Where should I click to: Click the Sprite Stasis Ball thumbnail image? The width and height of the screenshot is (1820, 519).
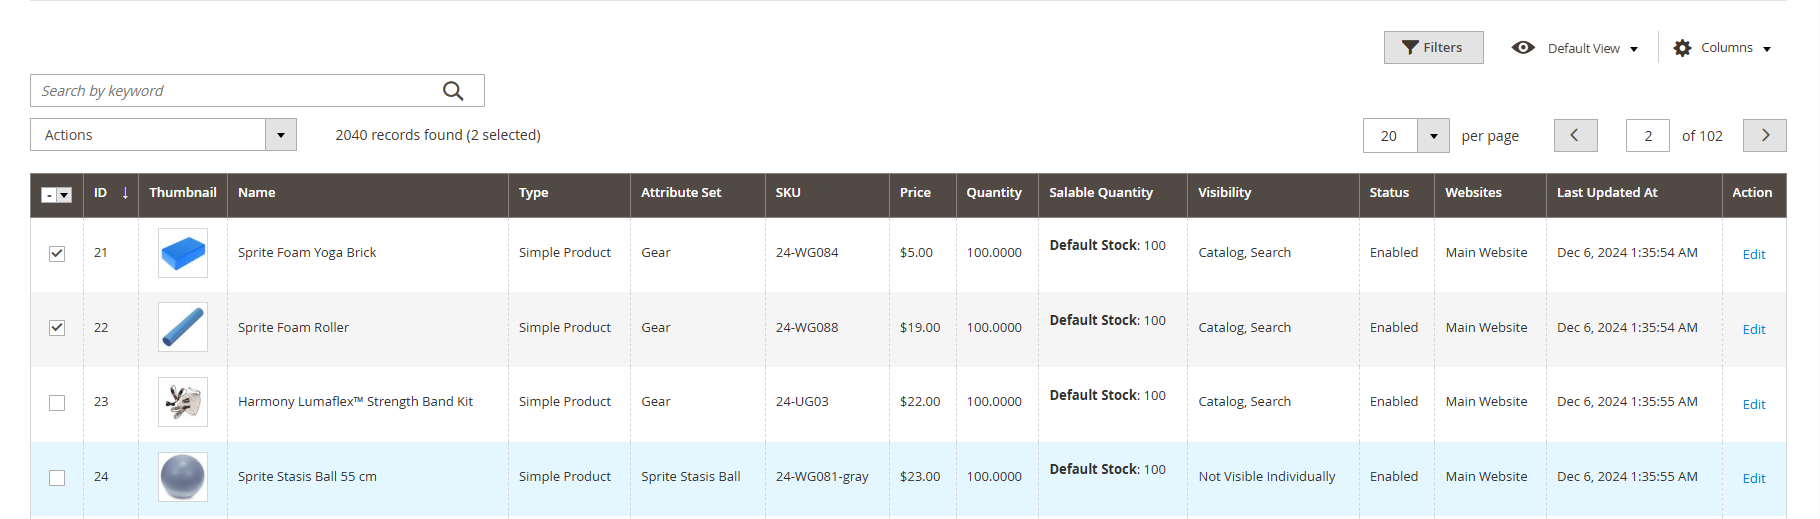click(x=183, y=477)
